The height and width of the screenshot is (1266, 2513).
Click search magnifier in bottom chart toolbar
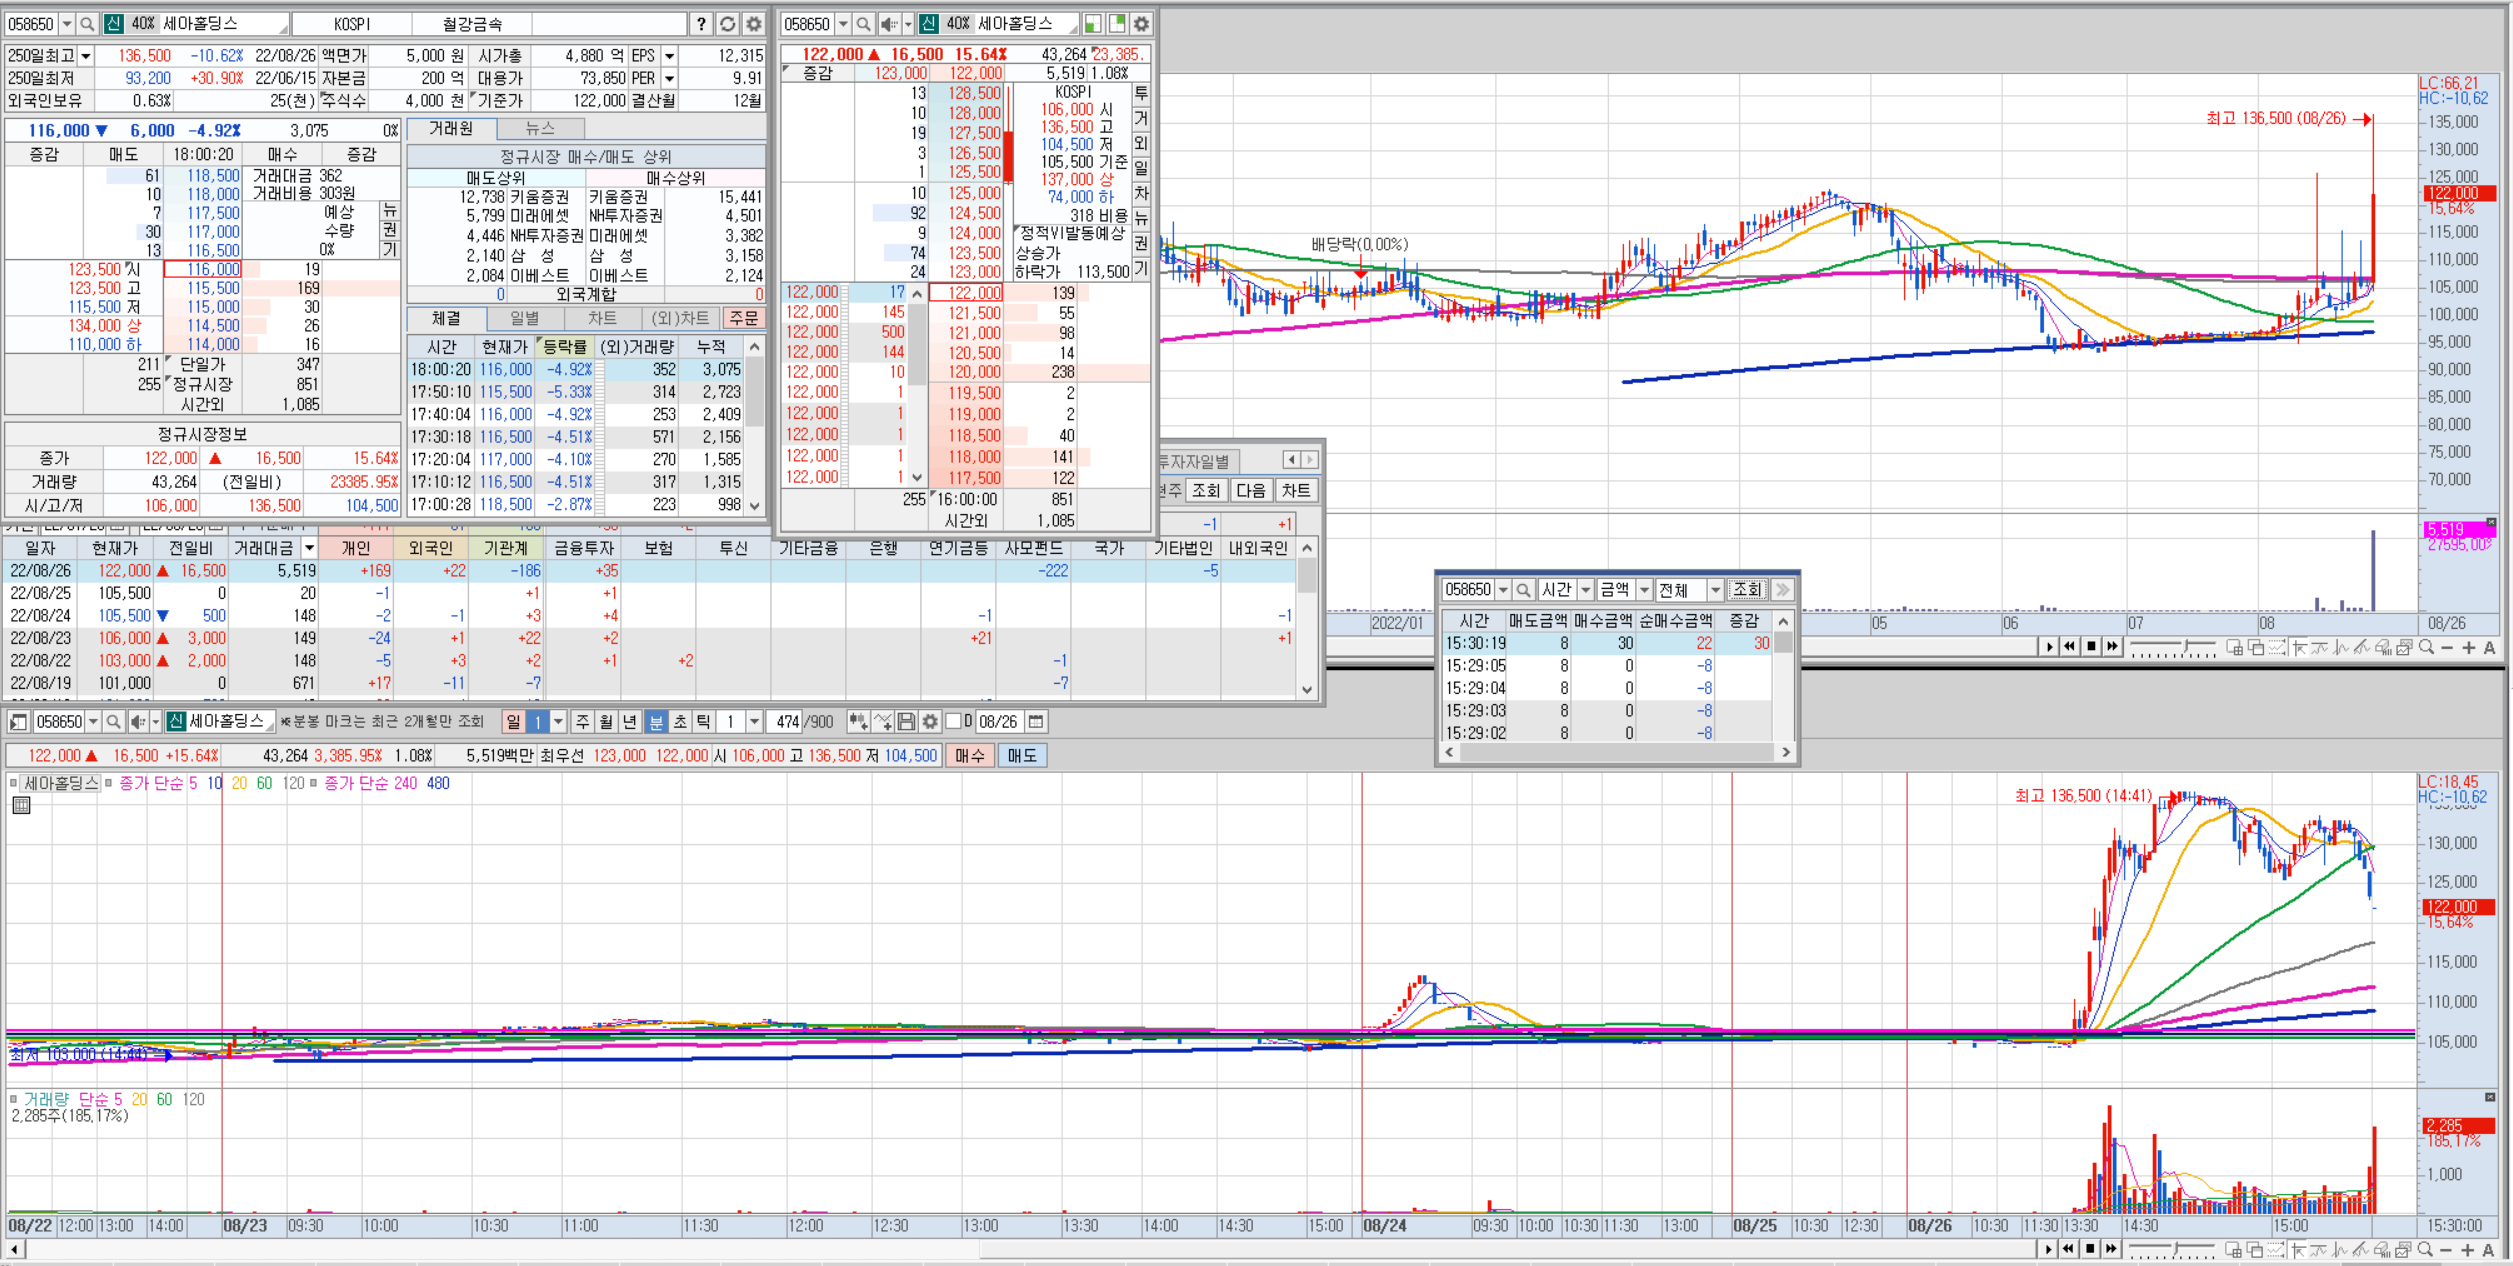113,722
